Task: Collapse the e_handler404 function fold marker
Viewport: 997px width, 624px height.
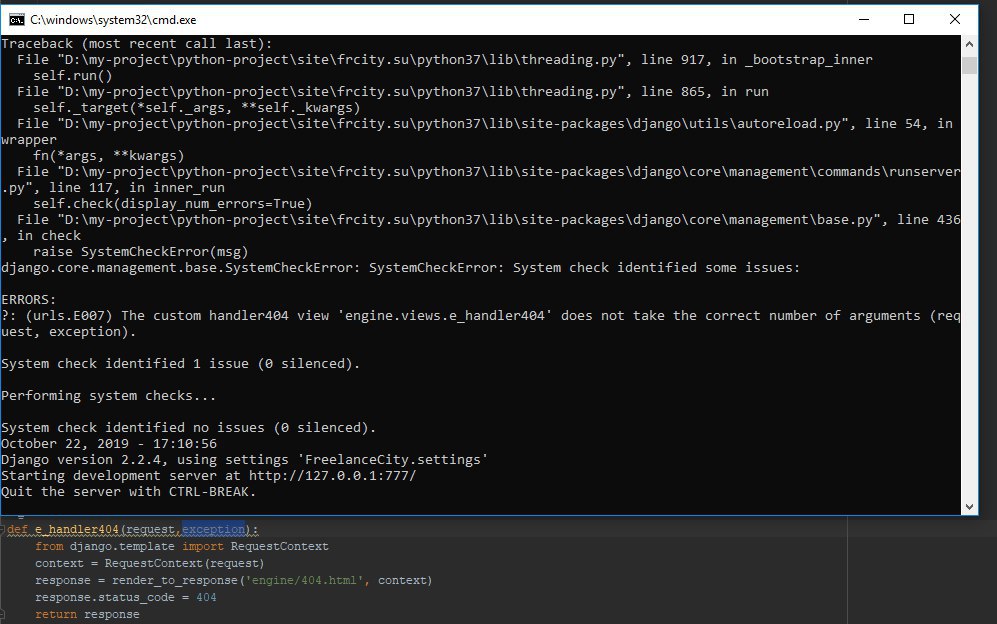Action: (x=3, y=529)
